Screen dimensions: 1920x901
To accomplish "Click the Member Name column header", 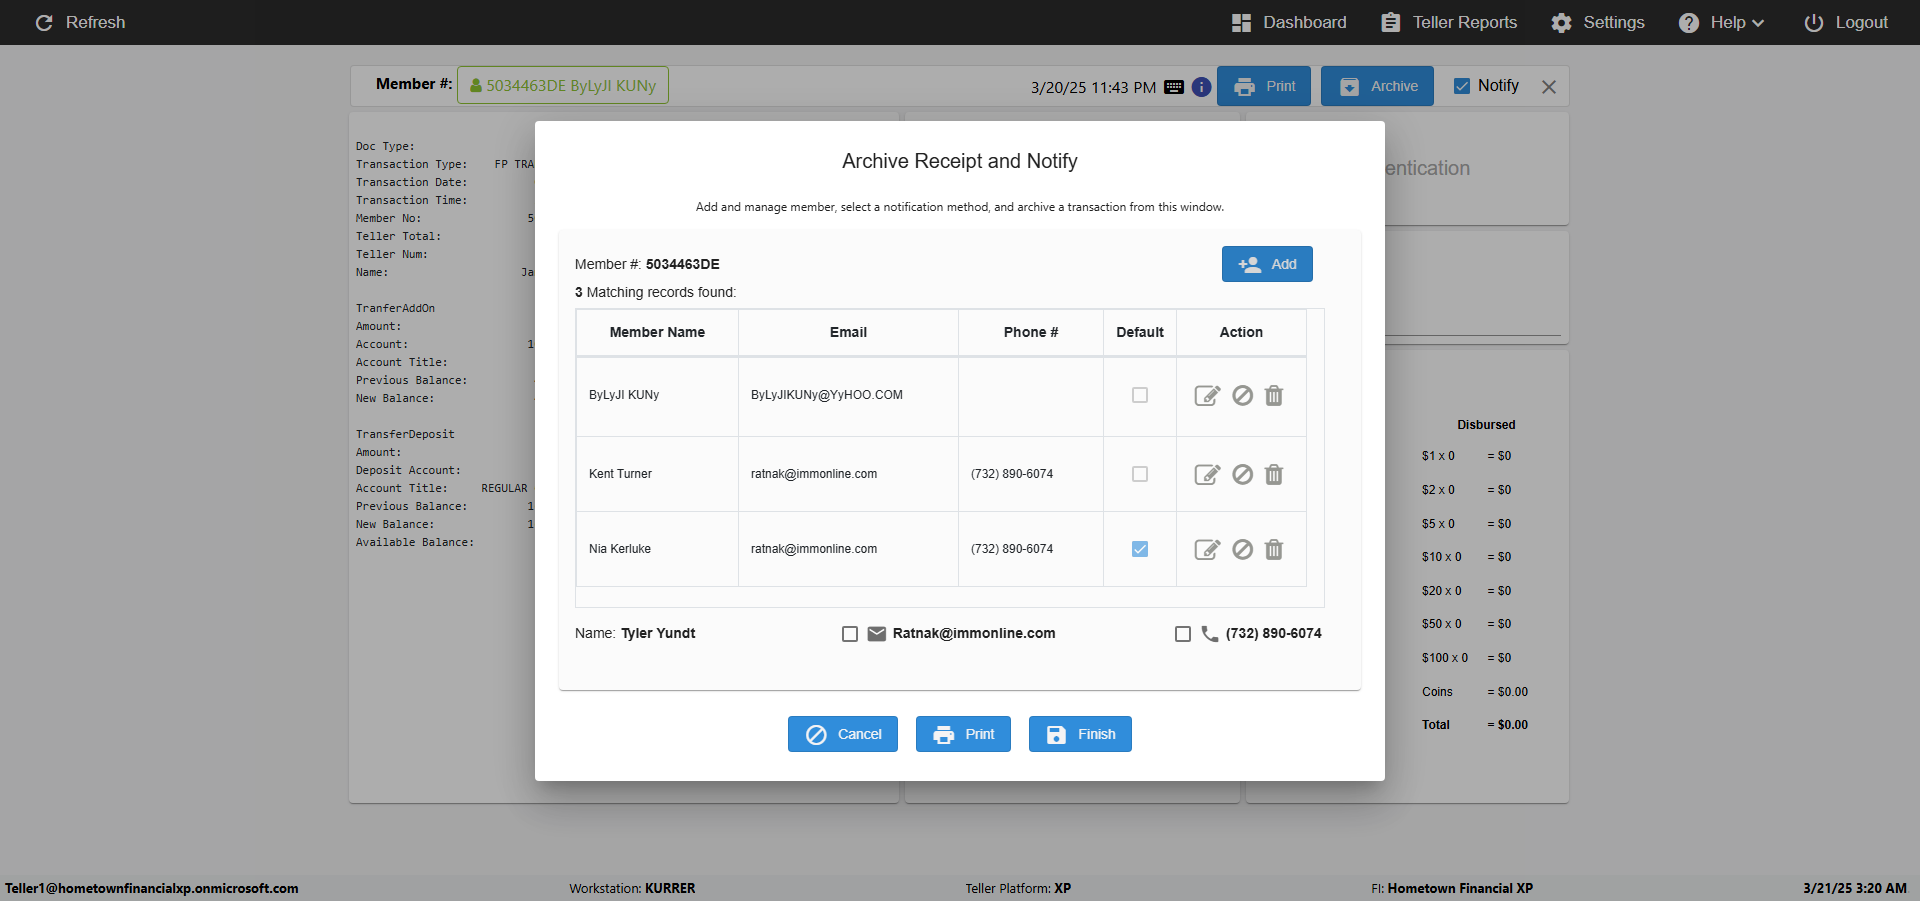I will pos(657,332).
